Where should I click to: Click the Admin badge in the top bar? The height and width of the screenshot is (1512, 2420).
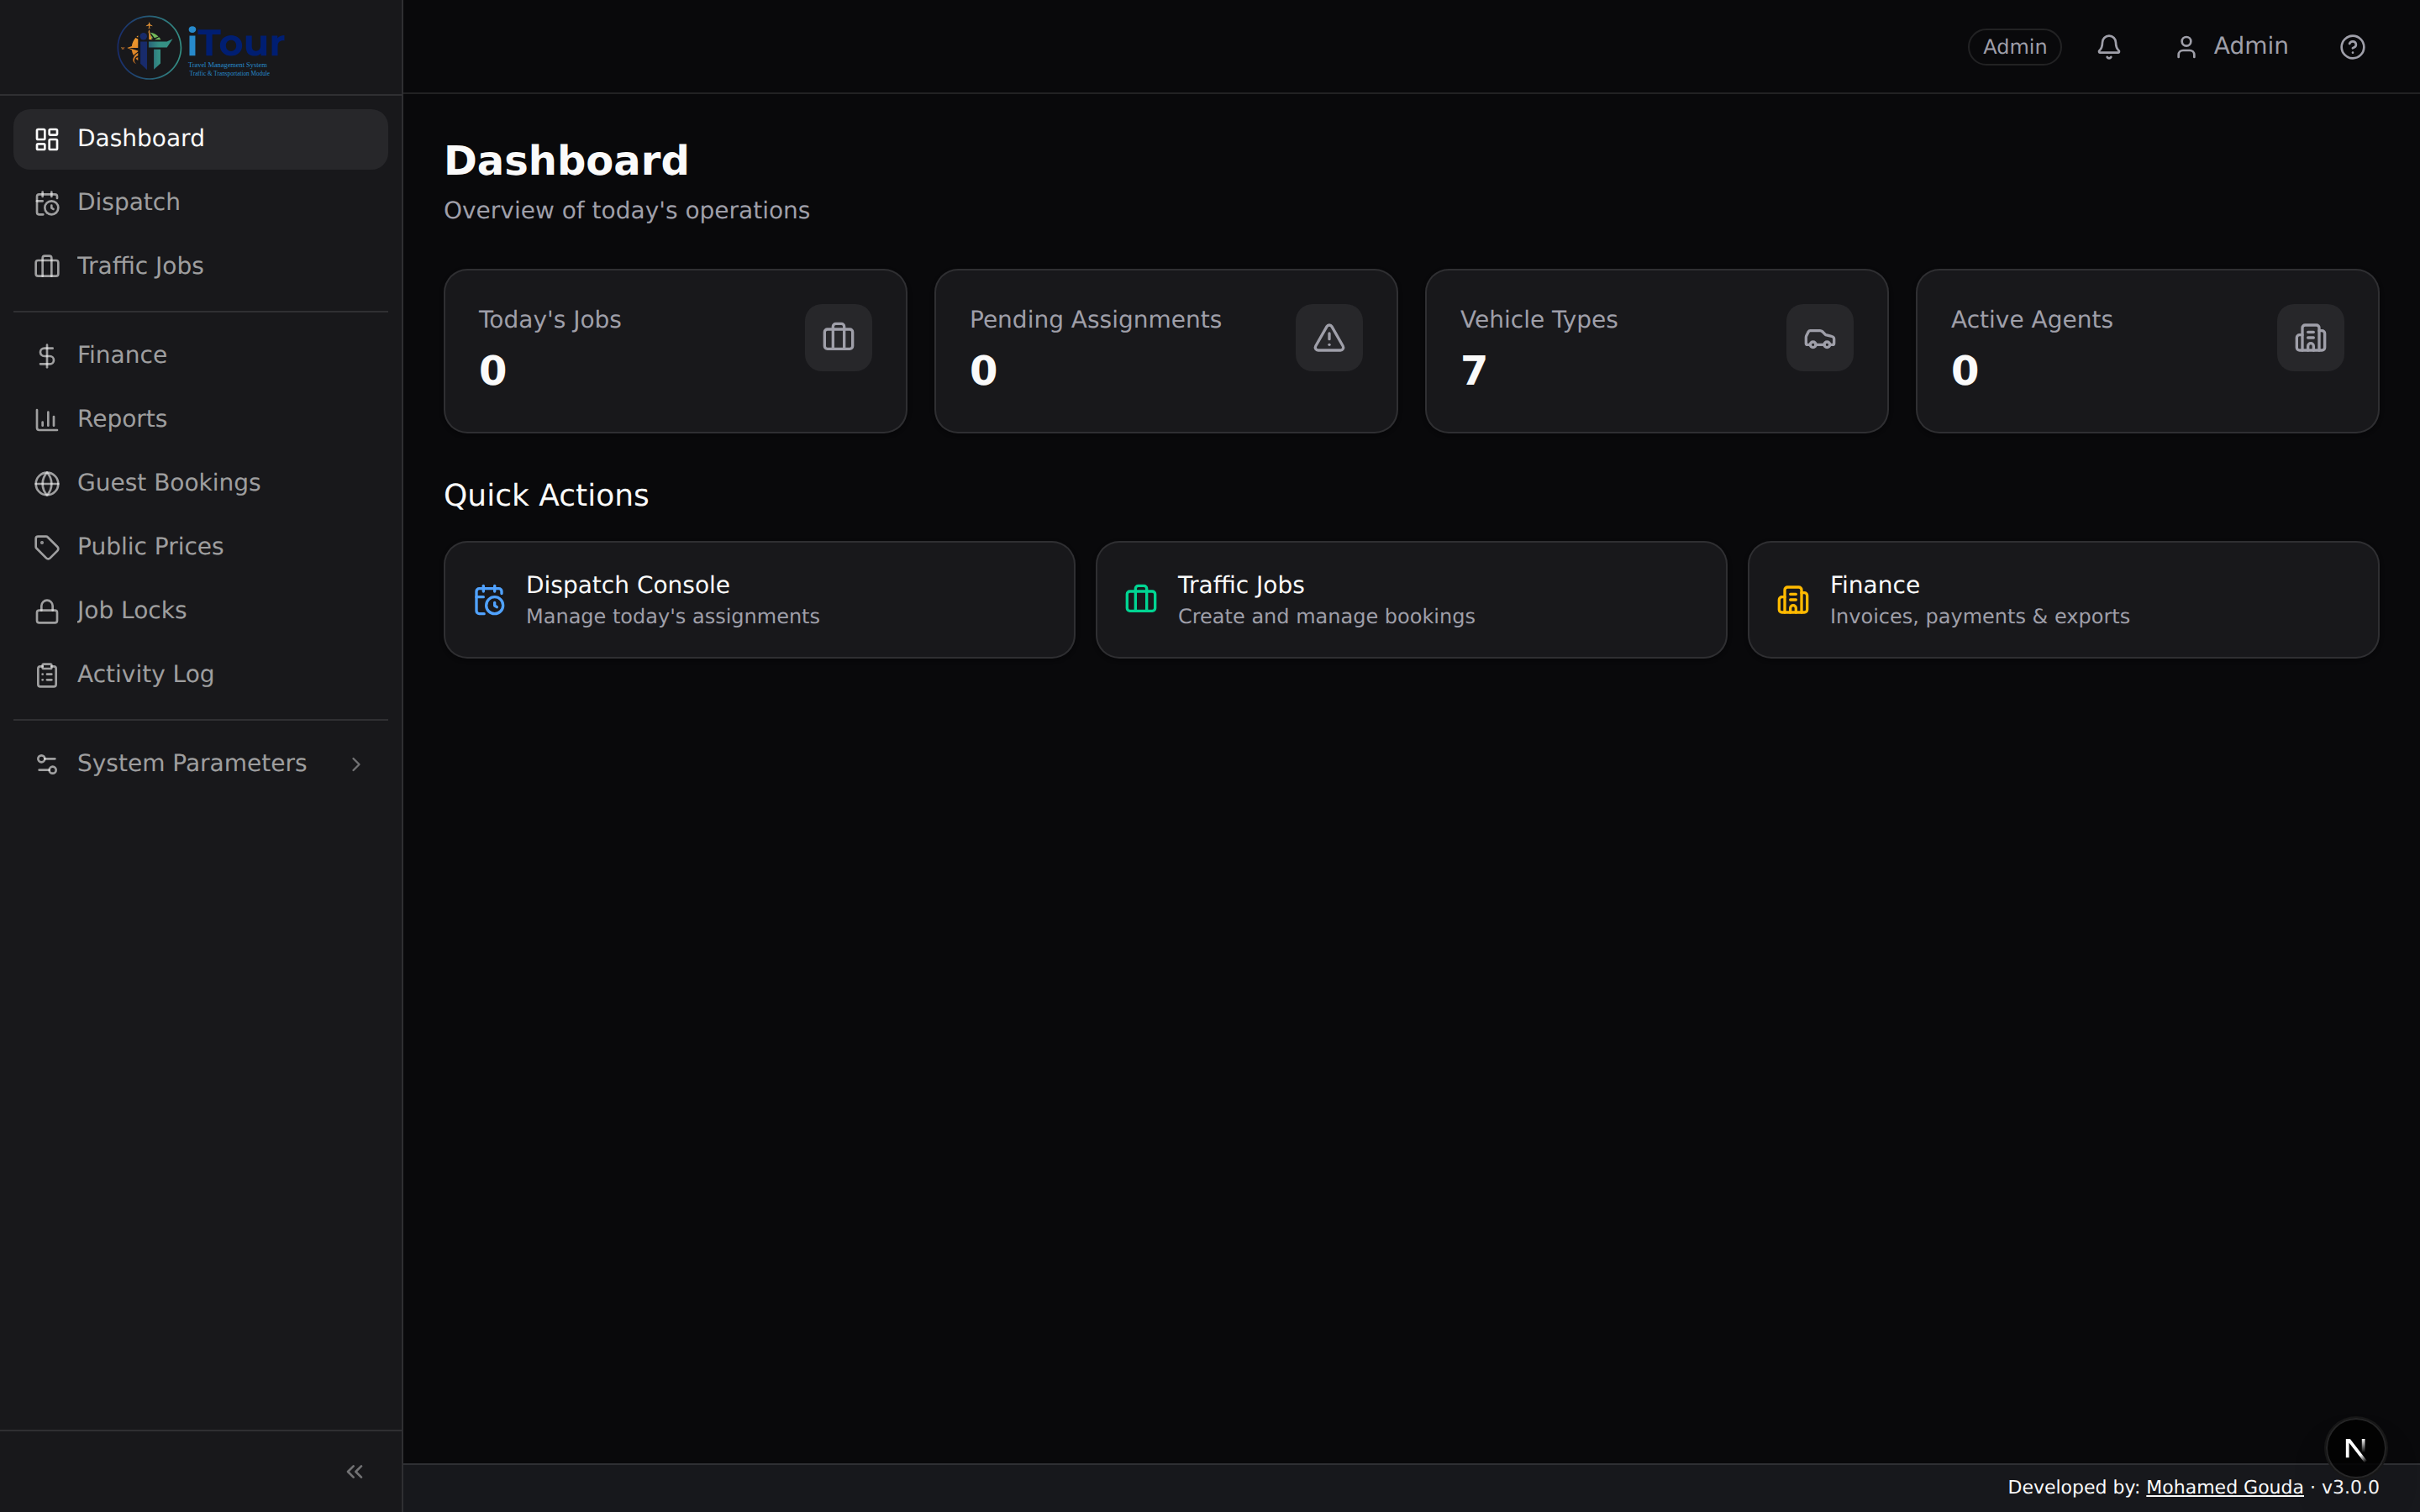point(2014,46)
